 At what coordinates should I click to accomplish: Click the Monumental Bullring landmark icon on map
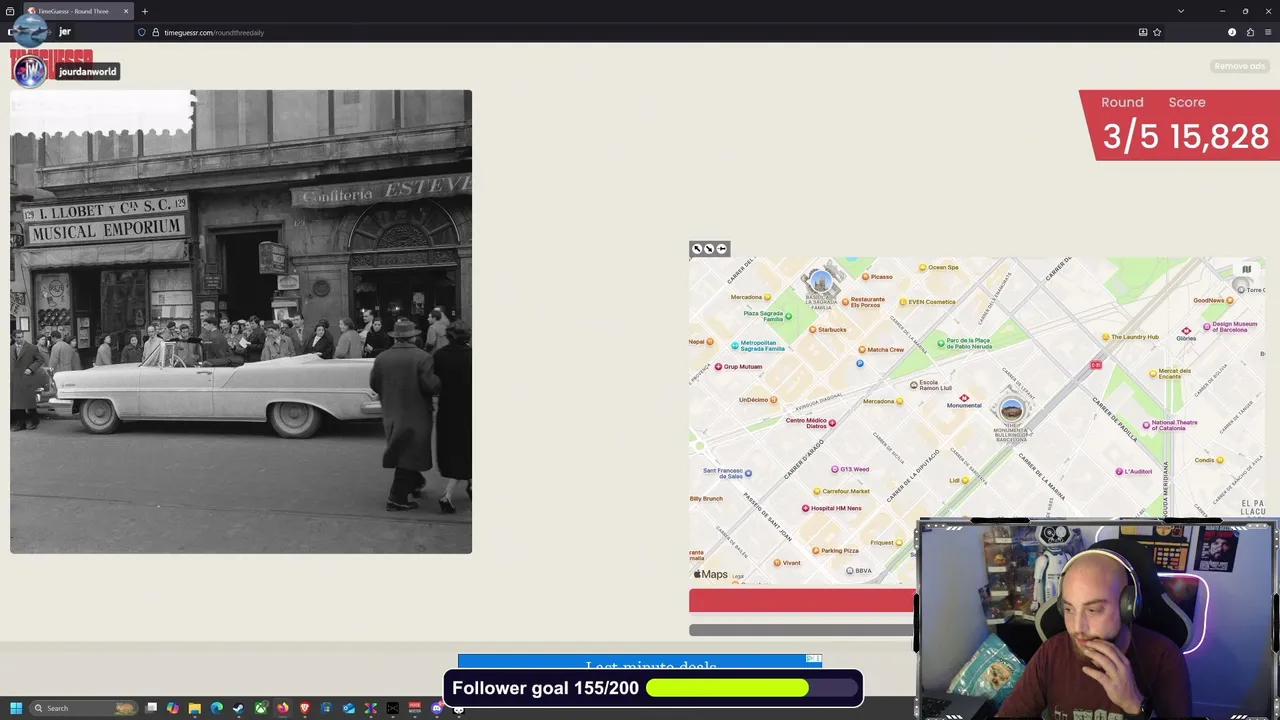tap(1011, 410)
